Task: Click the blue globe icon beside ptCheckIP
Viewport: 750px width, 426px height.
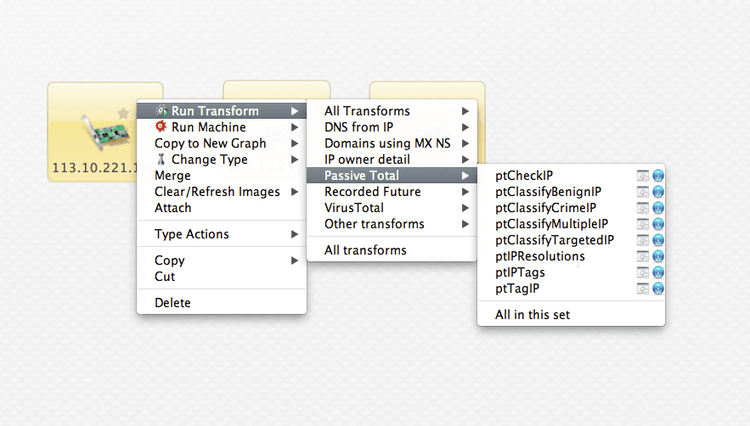Action: tap(658, 176)
